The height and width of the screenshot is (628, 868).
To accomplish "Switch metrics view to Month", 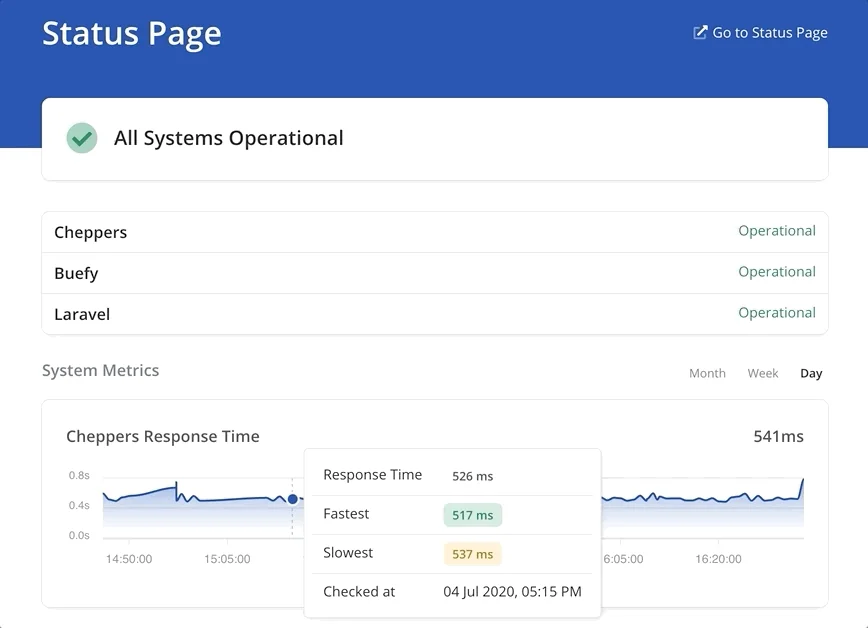I will click(707, 373).
